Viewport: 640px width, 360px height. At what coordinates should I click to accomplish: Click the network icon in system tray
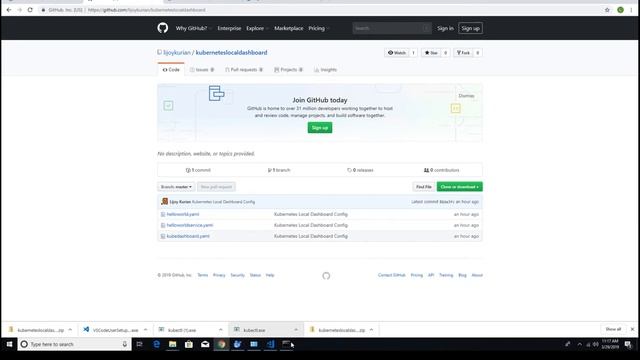(x=588, y=344)
